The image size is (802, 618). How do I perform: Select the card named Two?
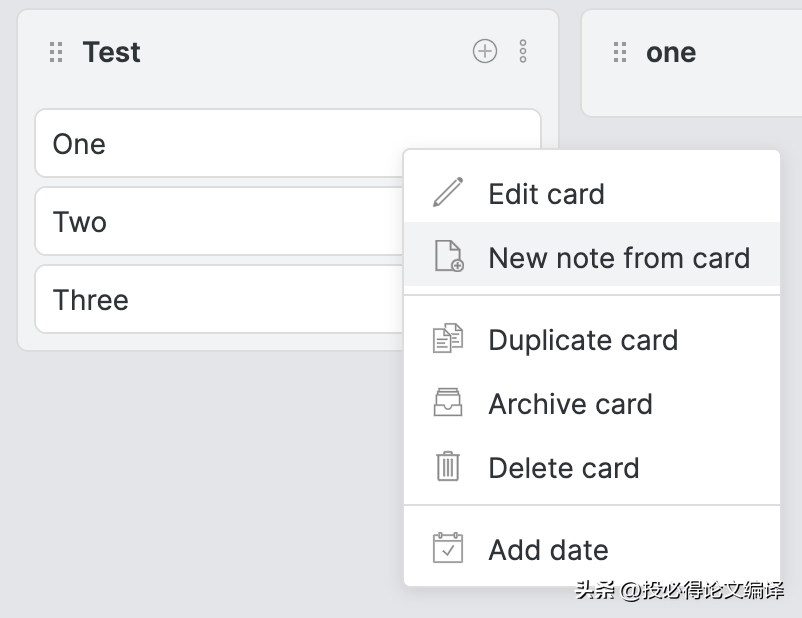click(219, 221)
